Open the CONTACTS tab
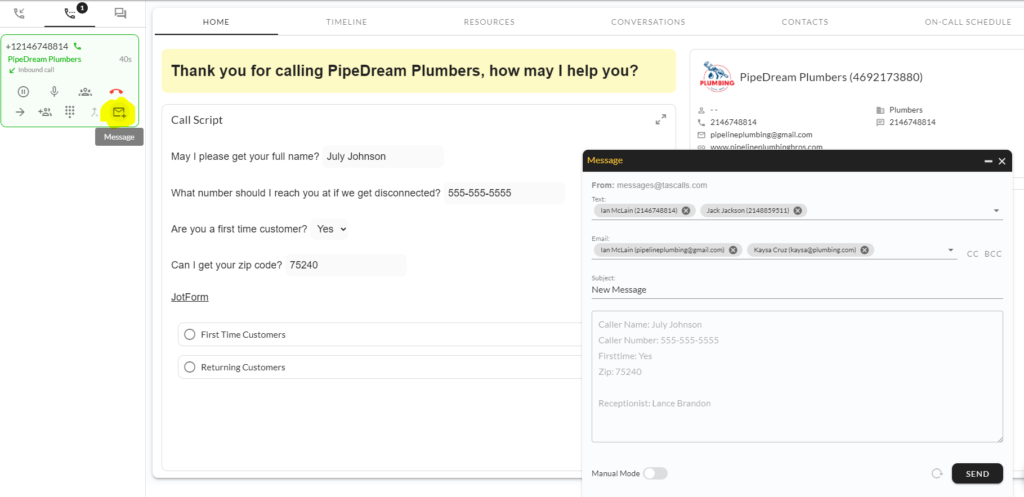Screen dimensions: 1024x497 pyautogui.click(x=805, y=22)
